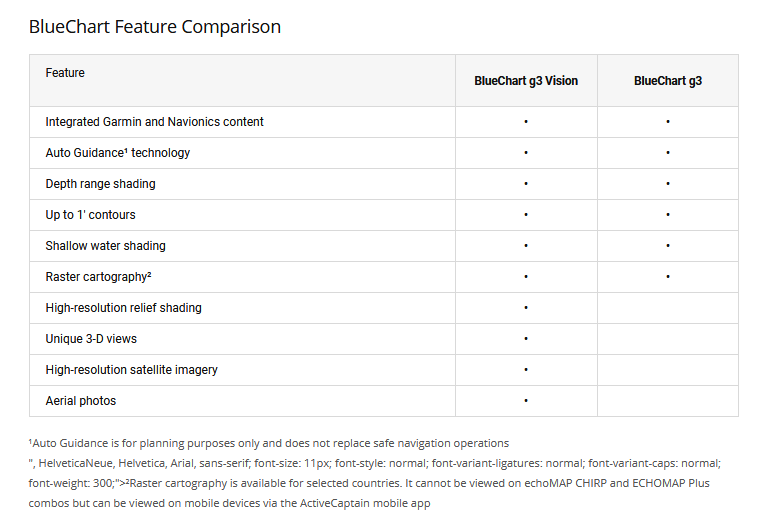Click the Unique 3-D views label
The width and height of the screenshot is (773, 531).
coord(90,339)
